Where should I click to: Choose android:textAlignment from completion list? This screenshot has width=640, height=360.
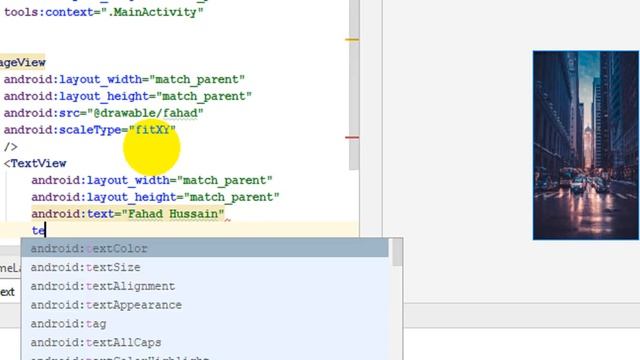click(205, 286)
